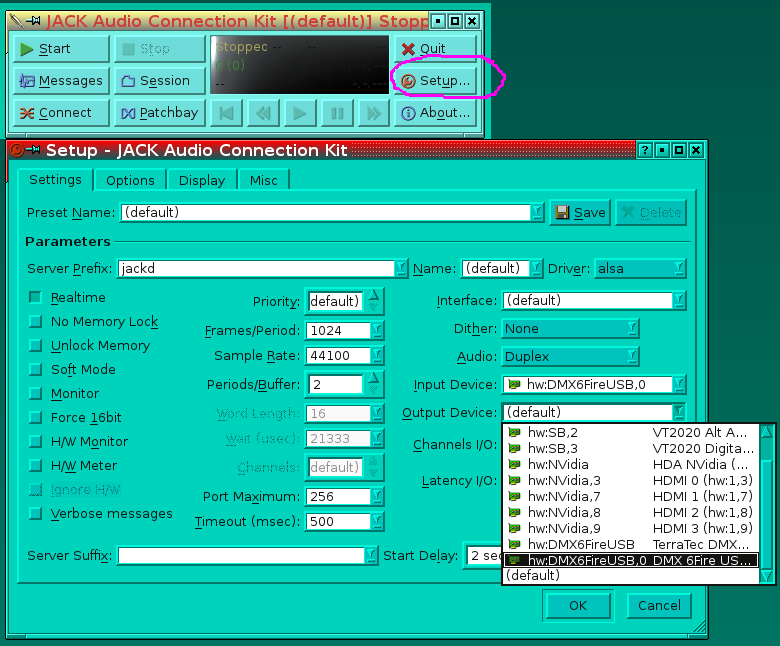This screenshot has height=646, width=780.
Task: Open the Port Maximum dropdown
Action: [377, 496]
